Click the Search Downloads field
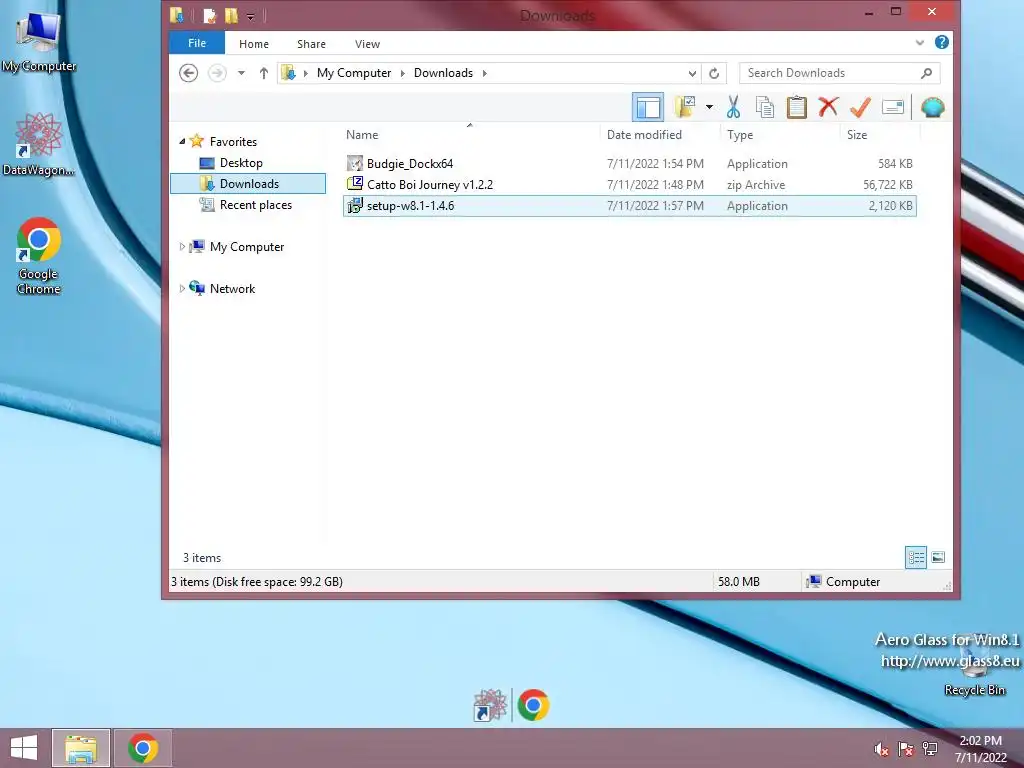 (839, 72)
